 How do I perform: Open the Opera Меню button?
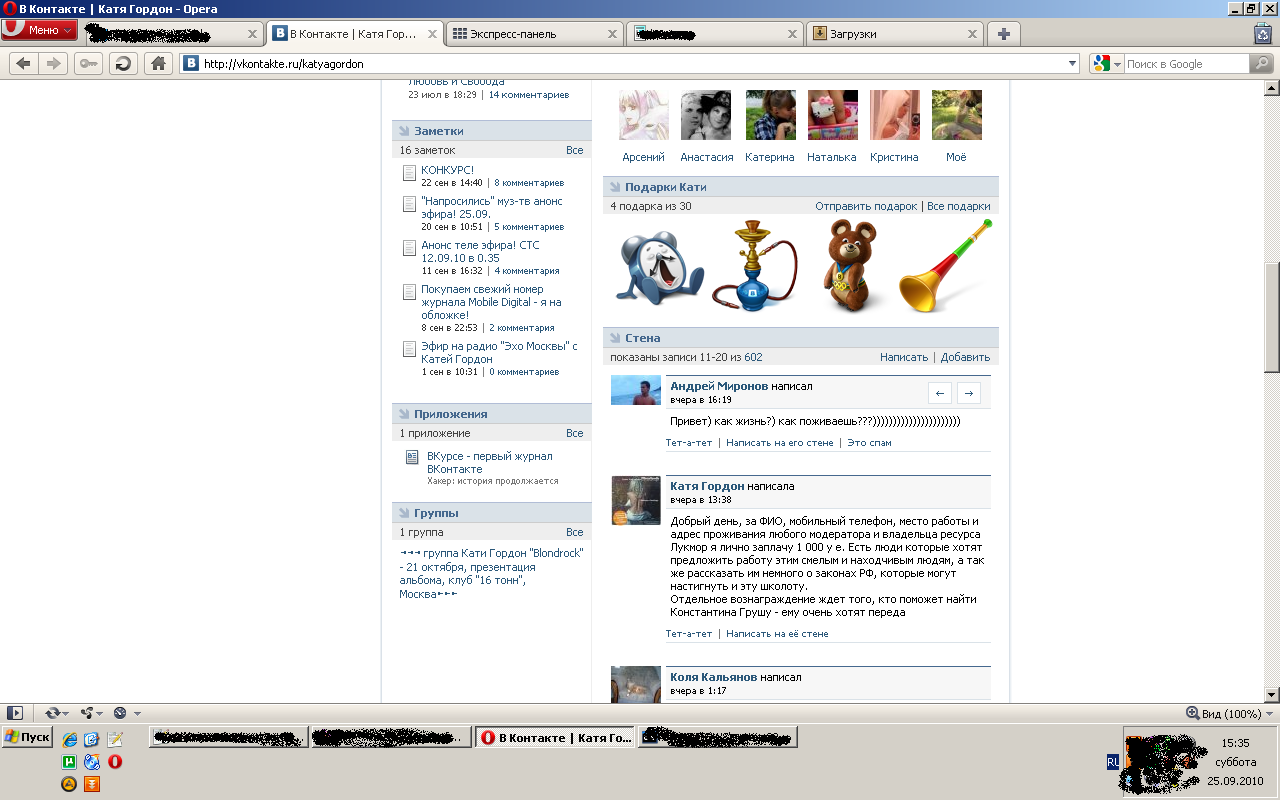(x=40, y=30)
